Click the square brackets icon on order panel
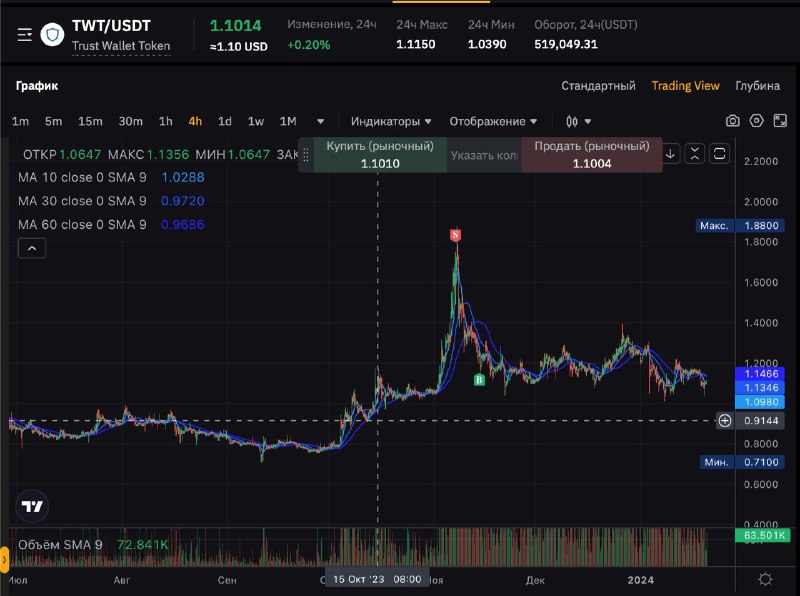Viewport: 800px width, 596px height. tap(719, 154)
